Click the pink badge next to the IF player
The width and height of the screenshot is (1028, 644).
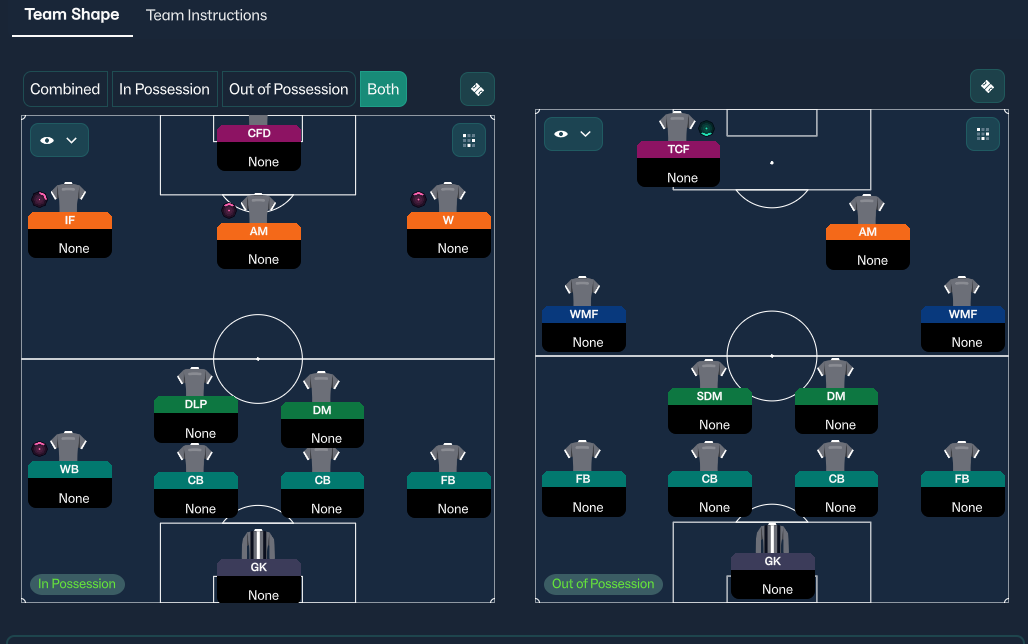[39, 199]
